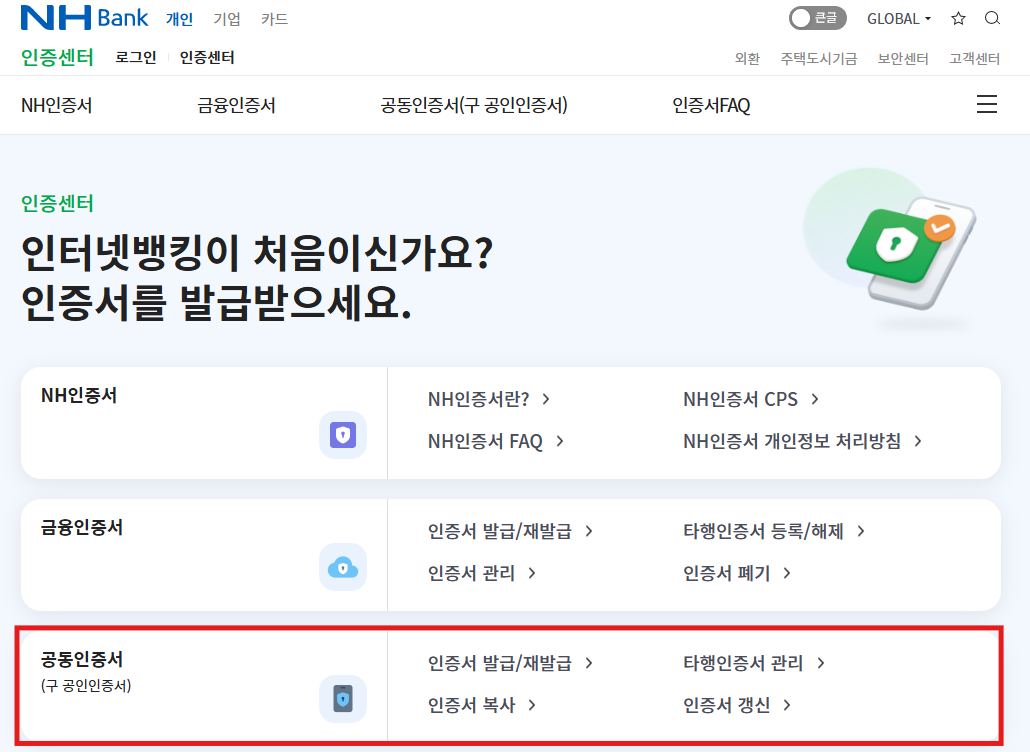
Task: Open the 주택도시기금 link
Action: click(818, 59)
